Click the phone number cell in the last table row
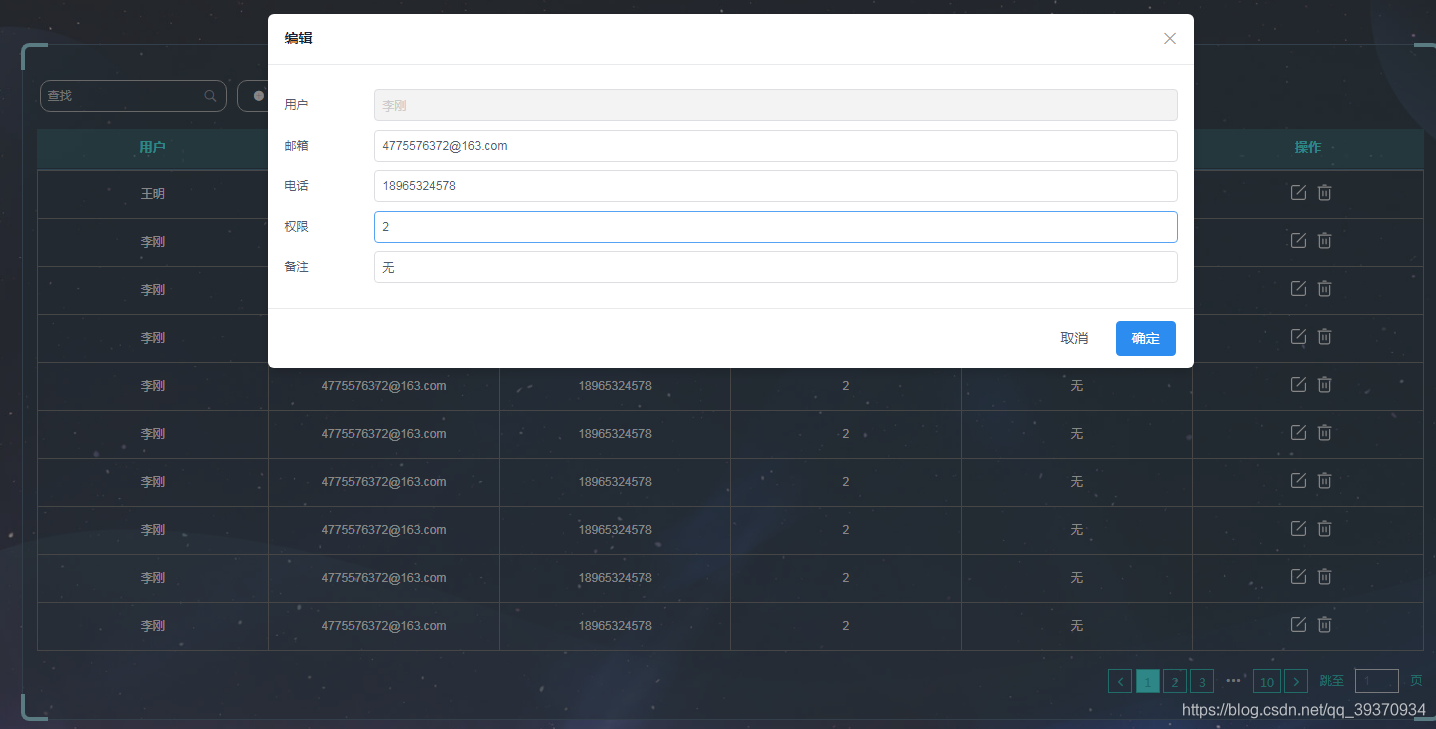The width and height of the screenshot is (1436, 729). tap(615, 626)
